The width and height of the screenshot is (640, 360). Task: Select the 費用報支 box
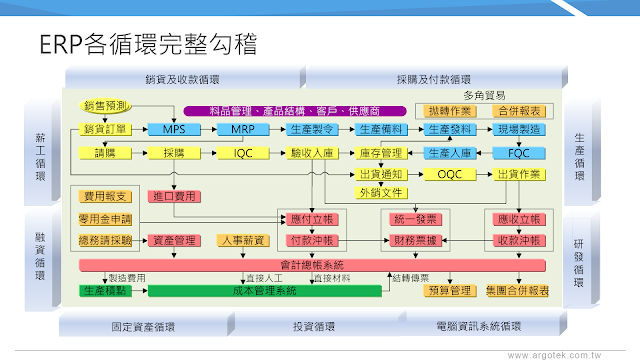click(105, 196)
